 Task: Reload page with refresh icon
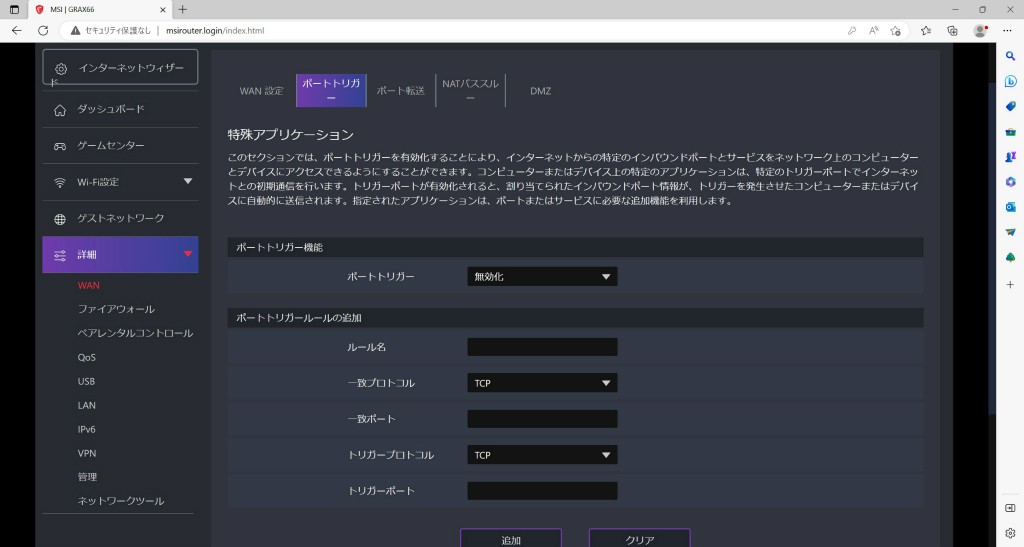[x=43, y=30]
